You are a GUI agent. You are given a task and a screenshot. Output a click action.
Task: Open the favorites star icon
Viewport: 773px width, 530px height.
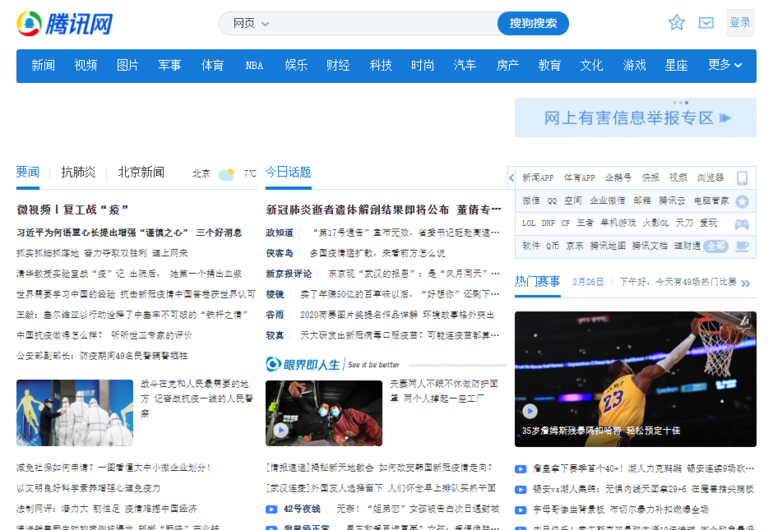pyautogui.click(x=676, y=23)
